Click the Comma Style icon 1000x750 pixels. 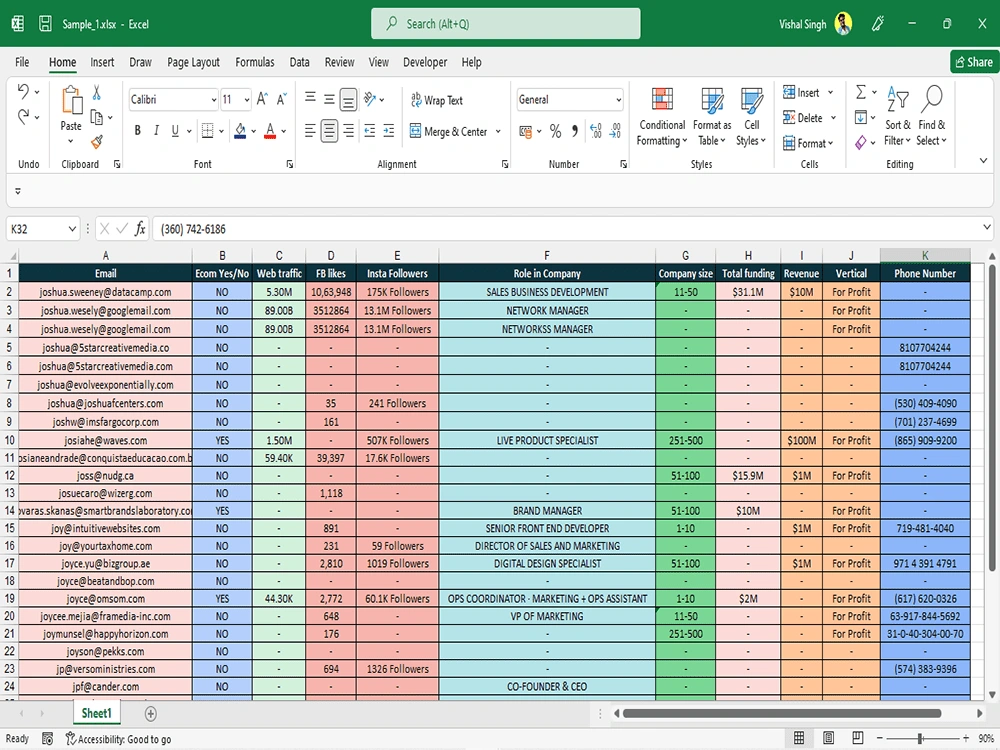(x=575, y=131)
